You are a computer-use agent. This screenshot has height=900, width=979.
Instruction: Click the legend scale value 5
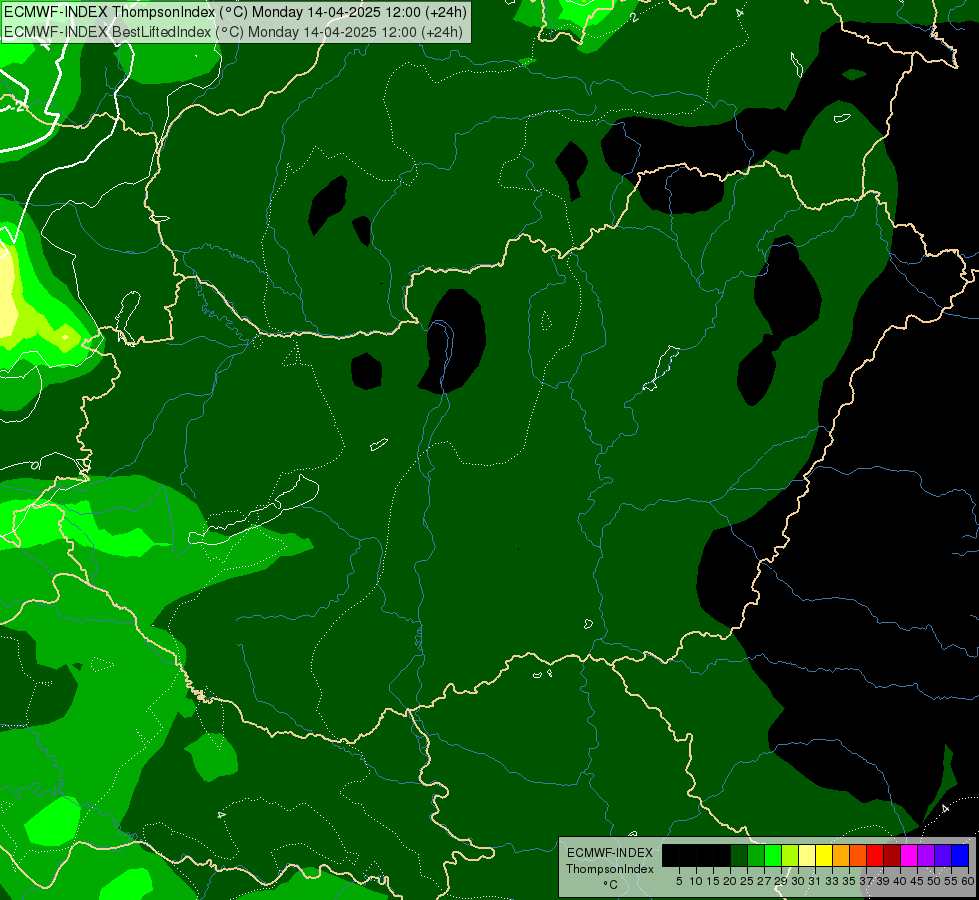tap(679, 881)
